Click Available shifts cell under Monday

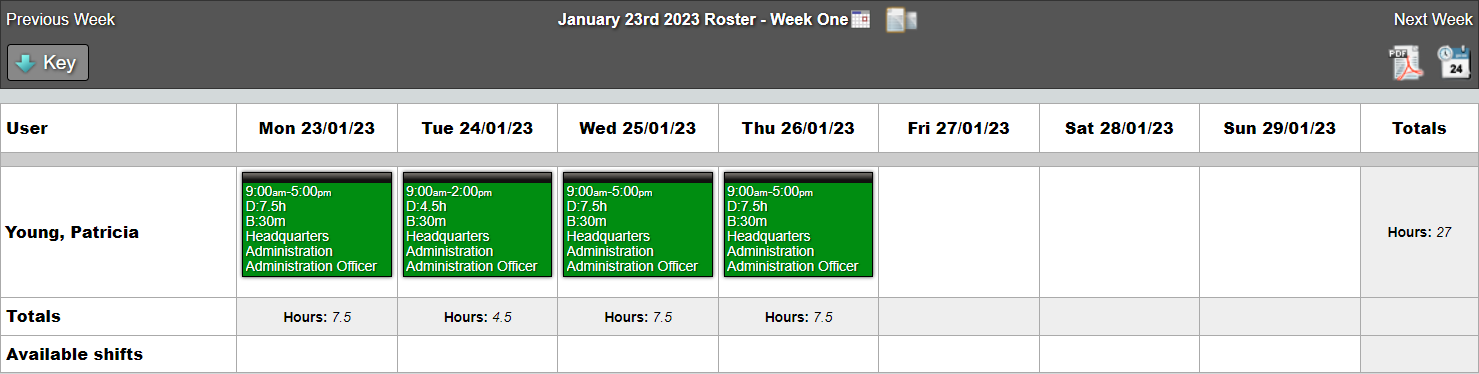[x=317, y=354]
